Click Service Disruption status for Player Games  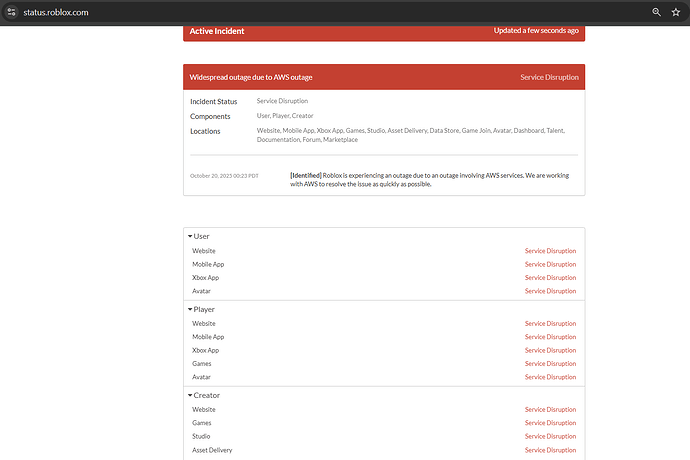pos(550,364)
